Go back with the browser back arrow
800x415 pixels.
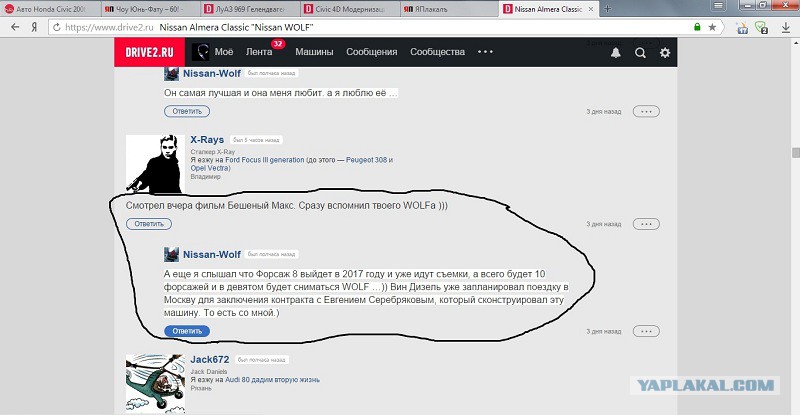(15, 27)
